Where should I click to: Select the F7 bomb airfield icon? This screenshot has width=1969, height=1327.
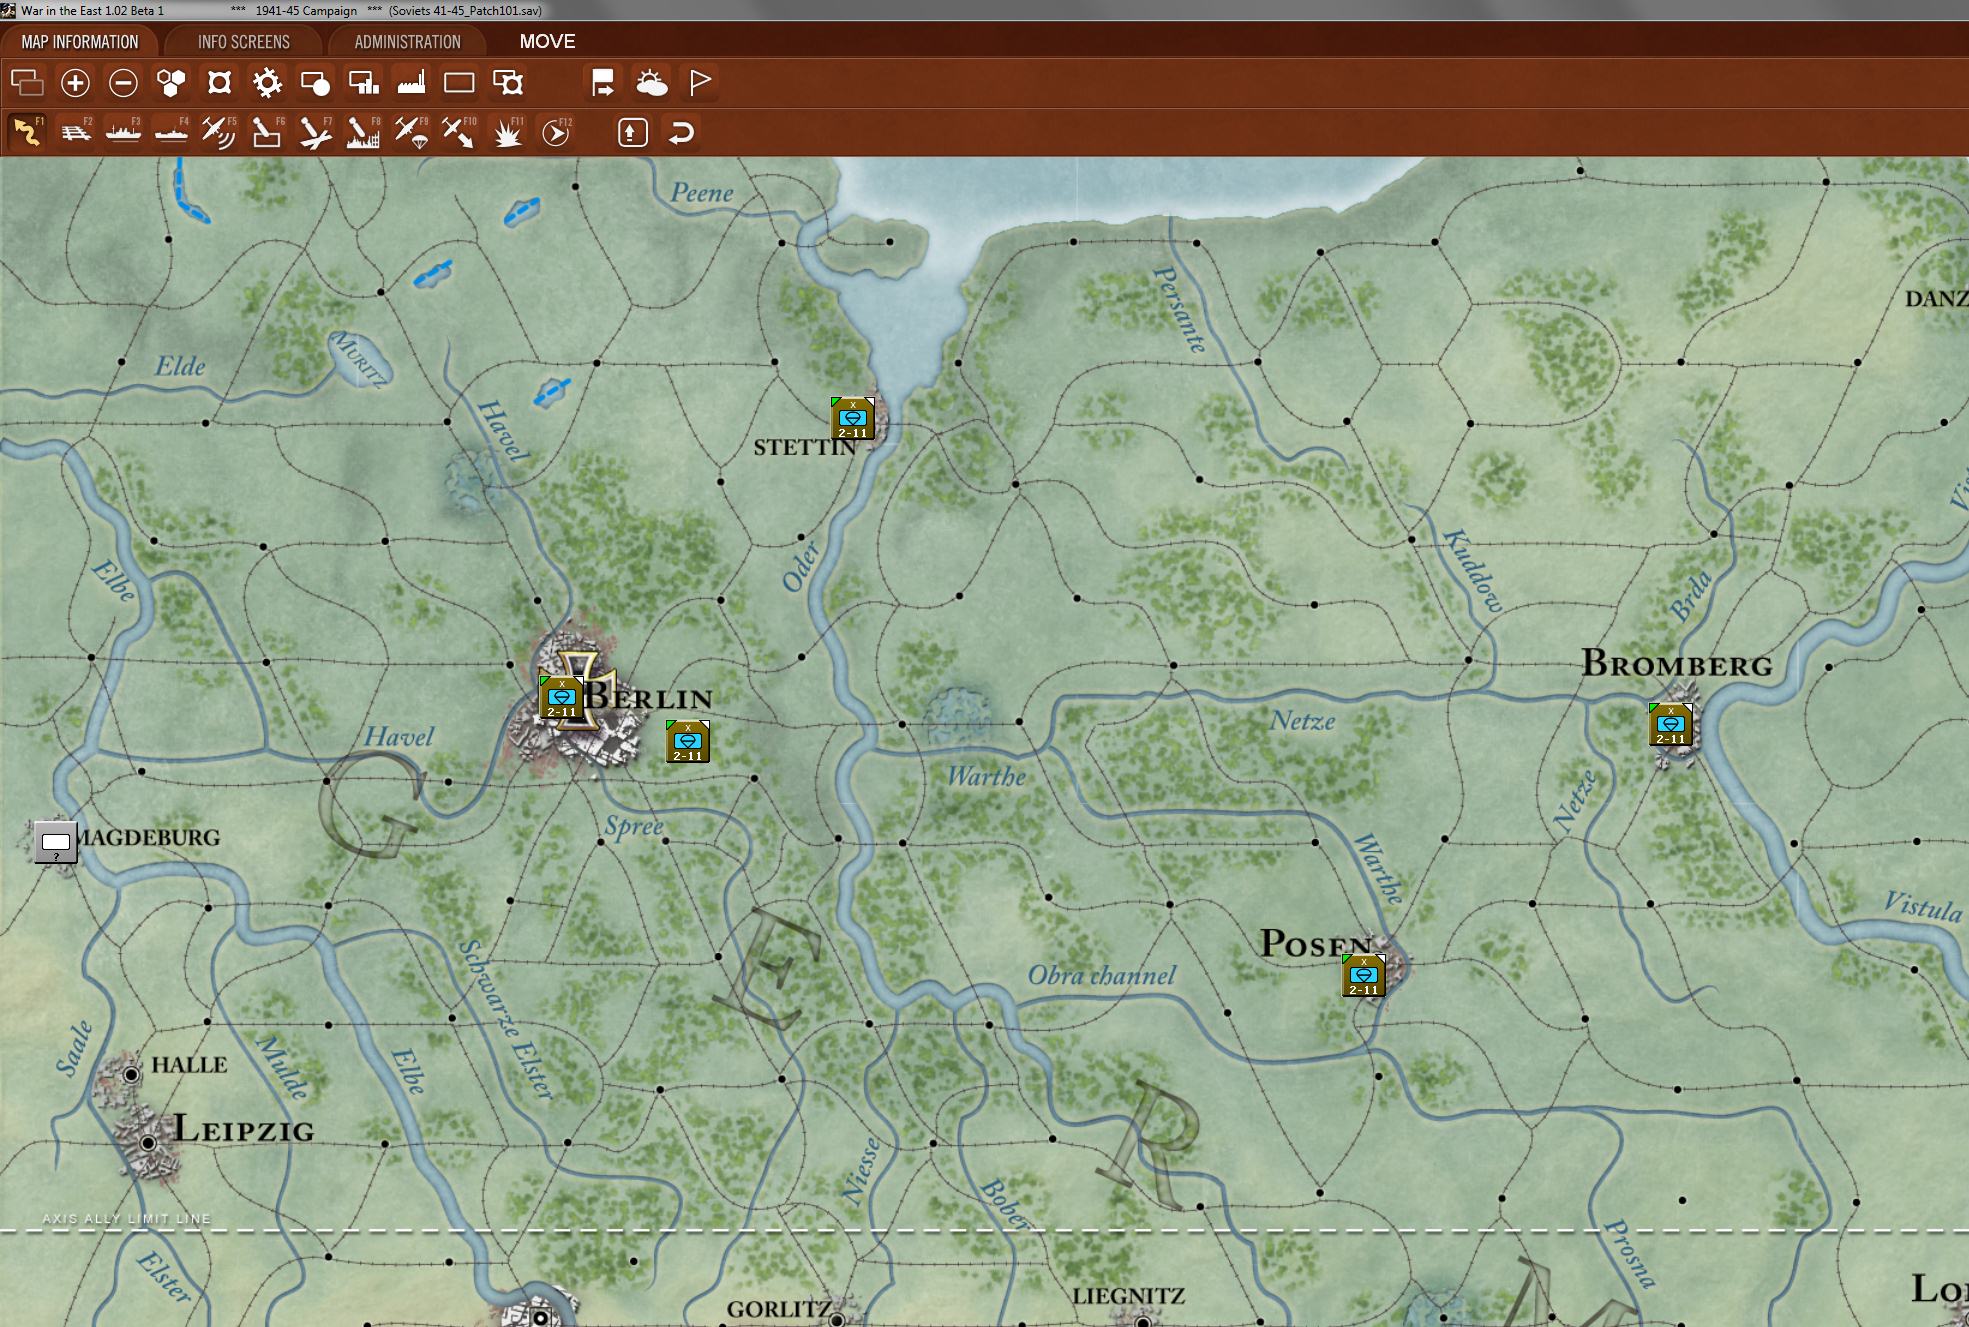pyautogui.click(x=315, y=132)
